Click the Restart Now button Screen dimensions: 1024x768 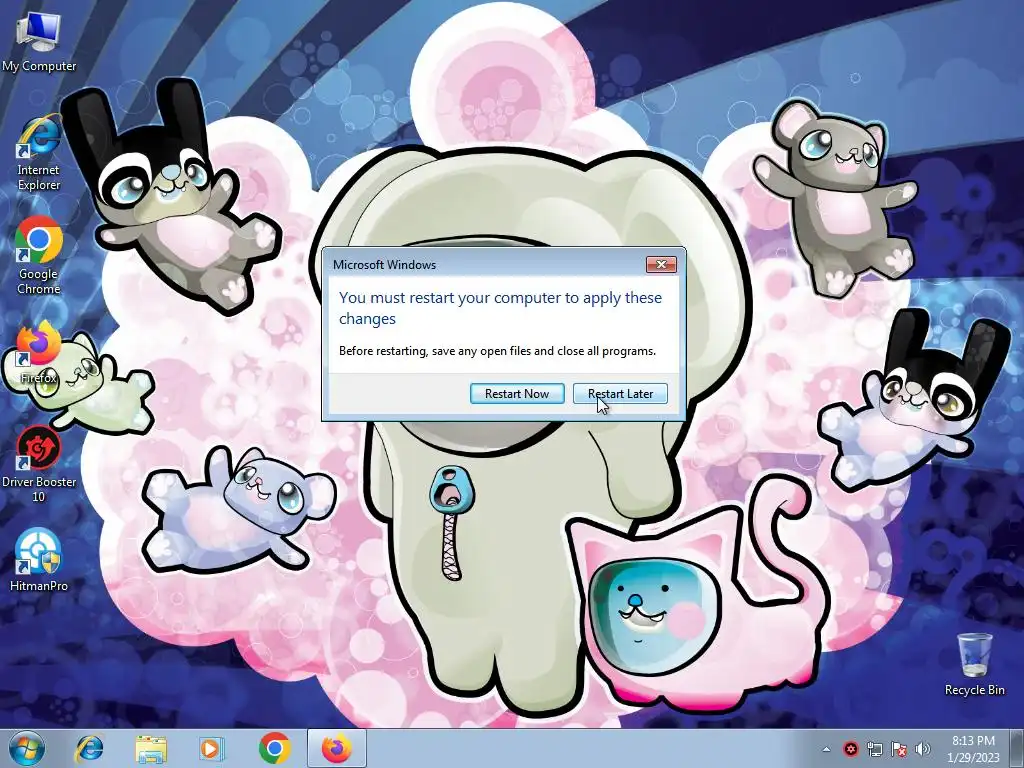click(517, 394)
